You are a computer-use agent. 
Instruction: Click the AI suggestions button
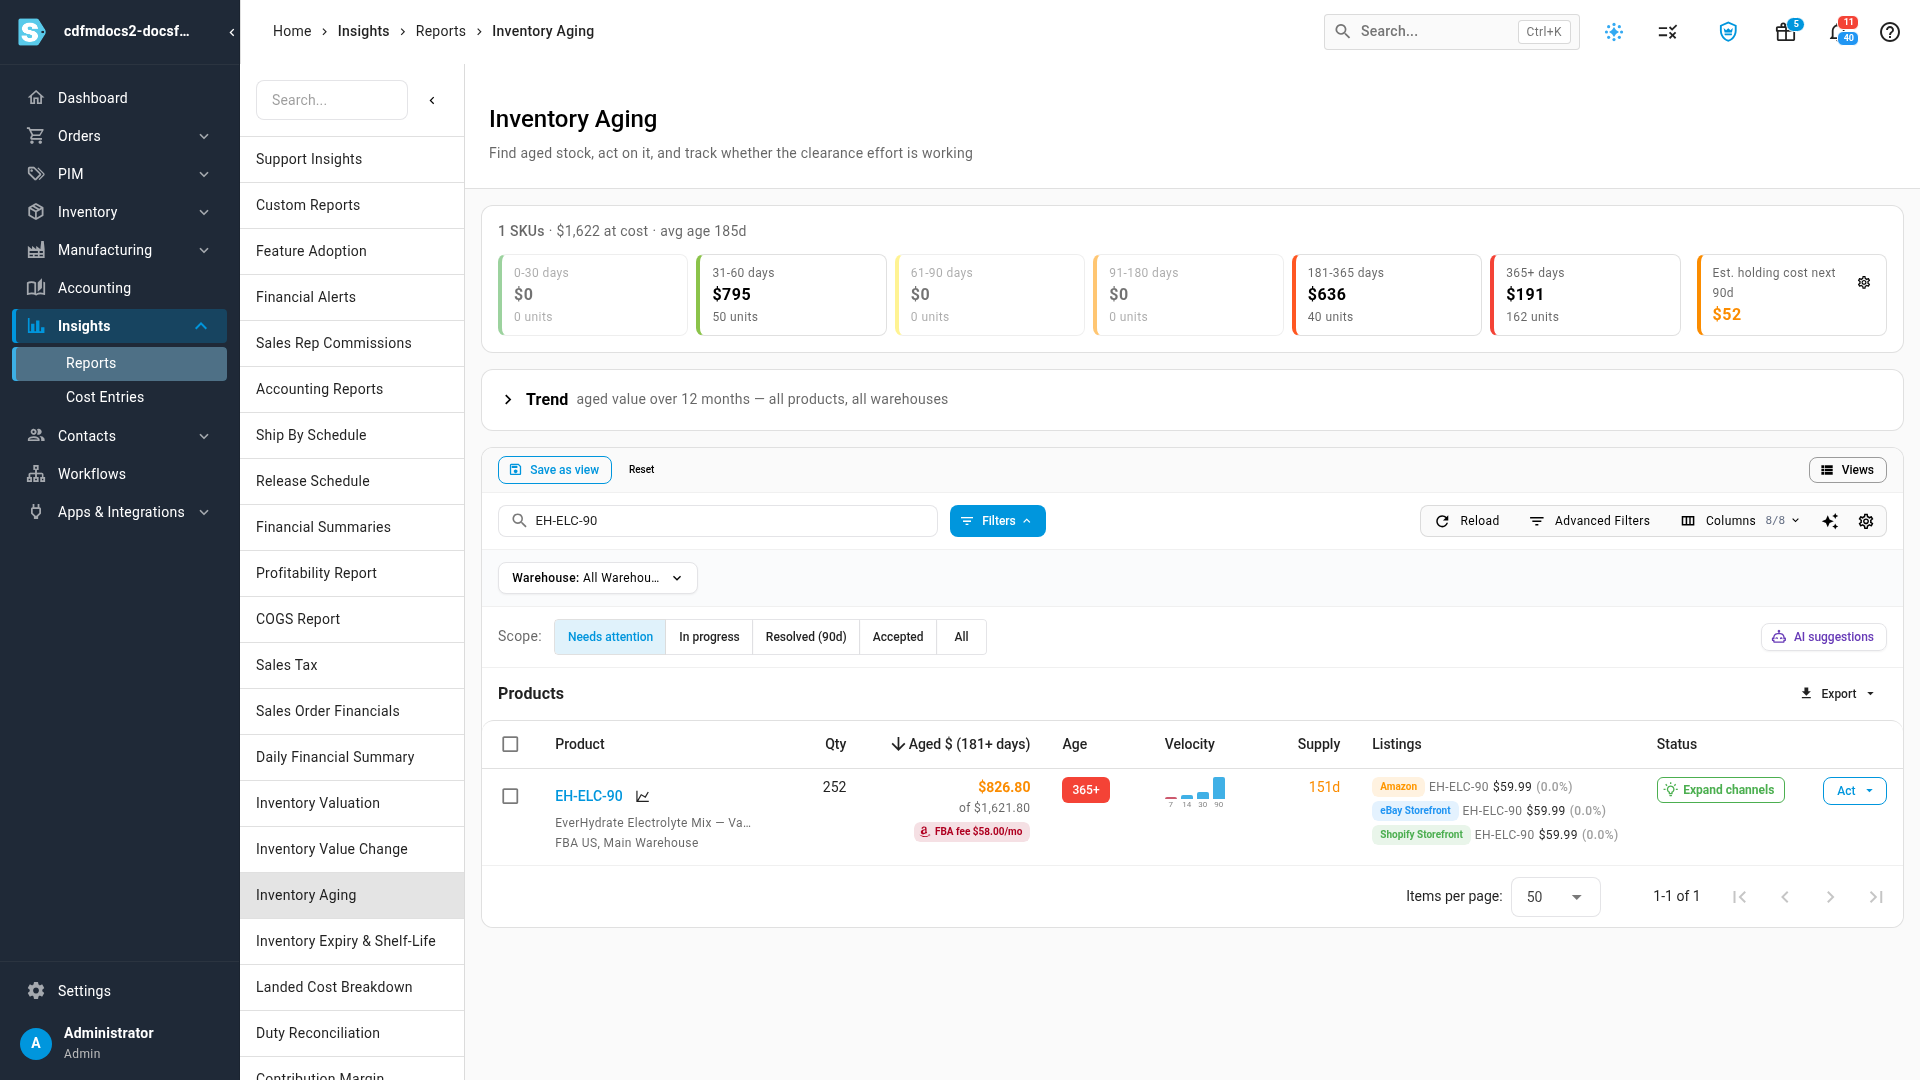pos(1824,637)
